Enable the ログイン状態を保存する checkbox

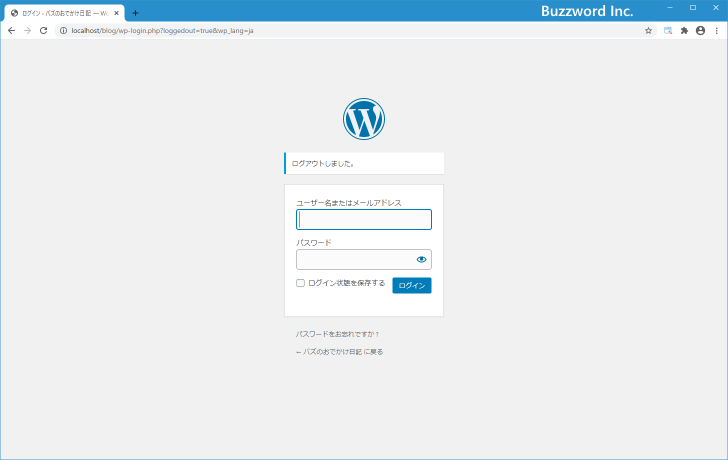pyautogui.click(x=300, y=283)
